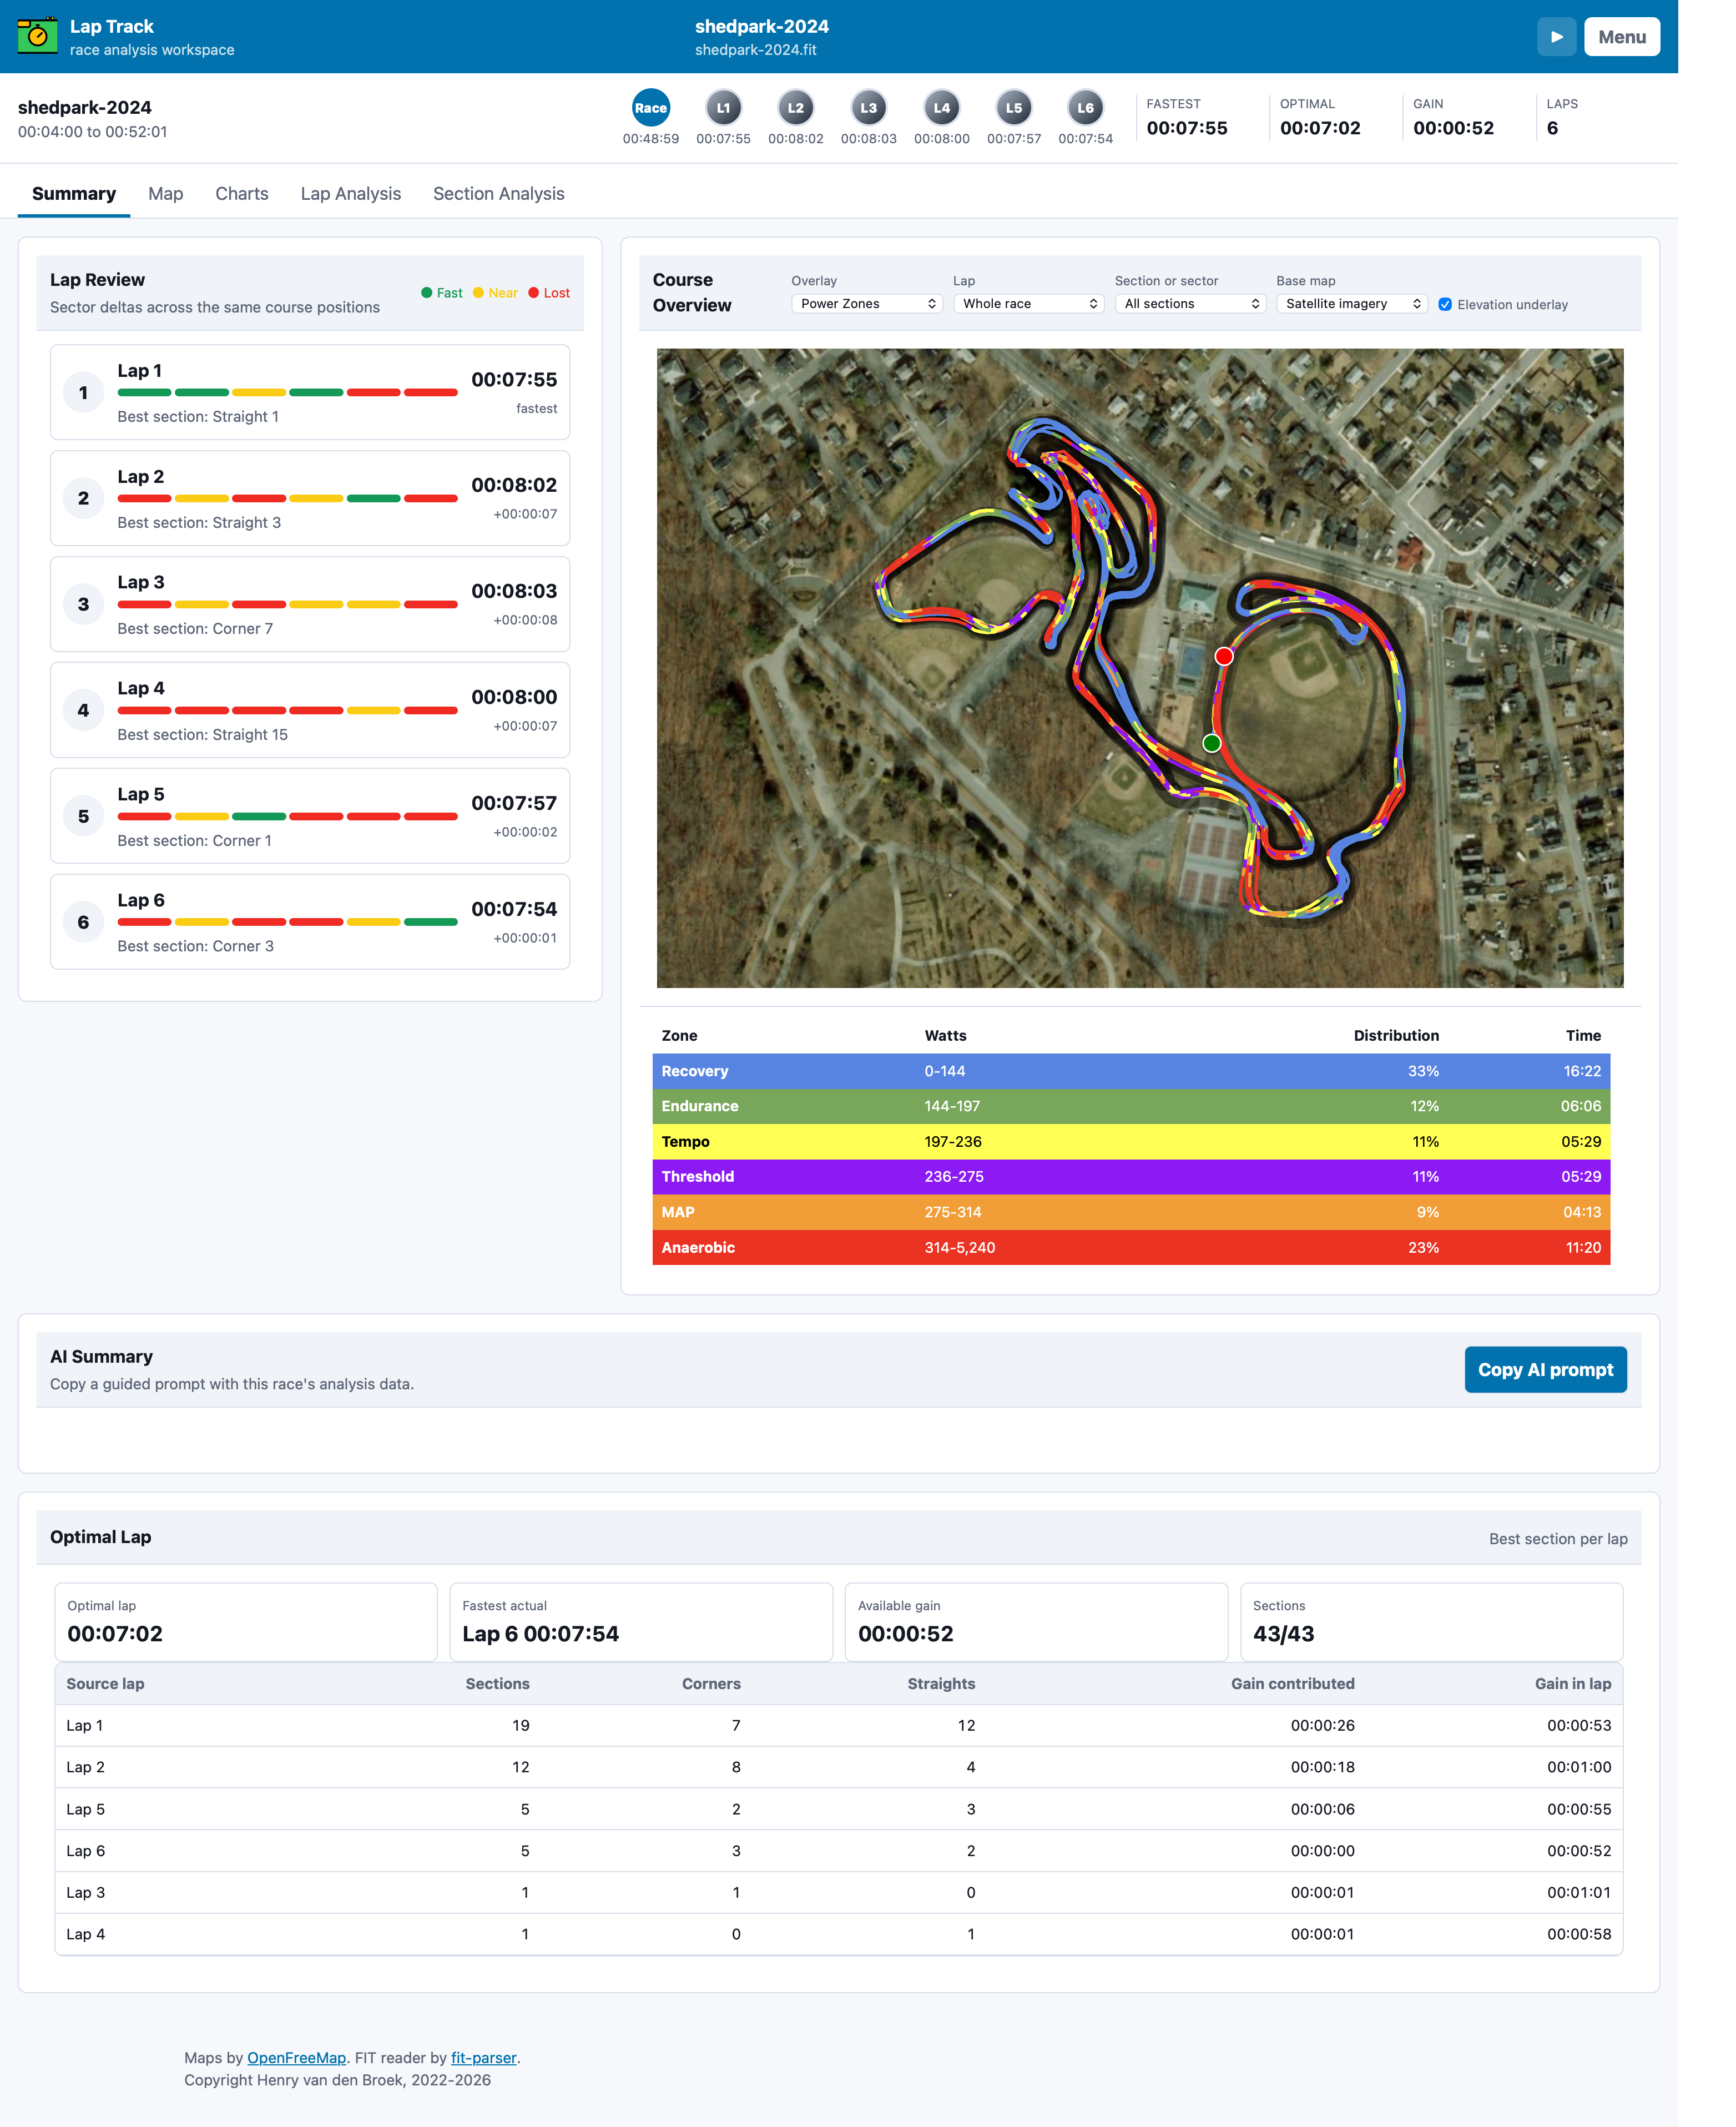Screen dimensions: 1736x2127
Task: Click the green Fast legend dot
Action: click(x=427, y=293)
